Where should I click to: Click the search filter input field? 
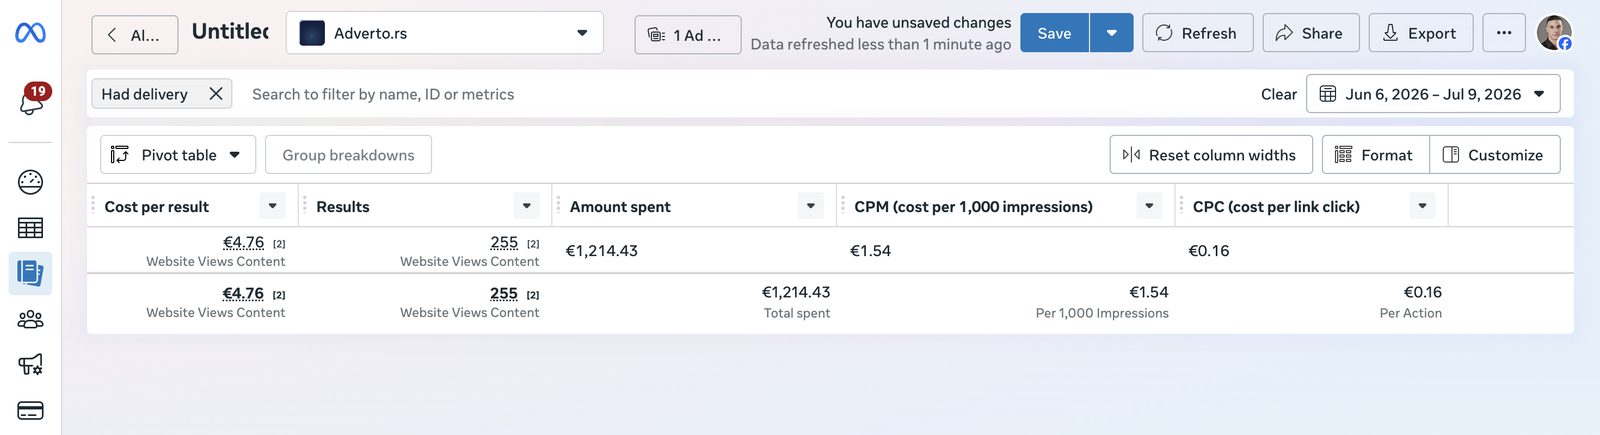(740, 94)
